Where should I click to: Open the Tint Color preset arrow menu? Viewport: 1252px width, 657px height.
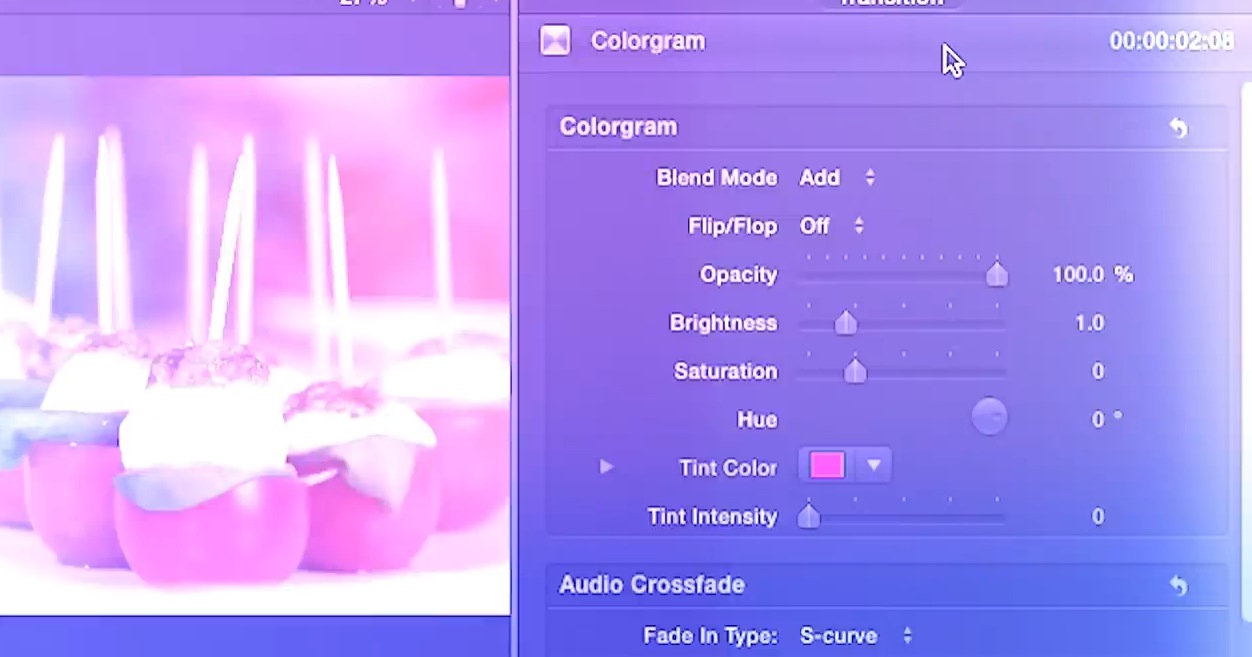[x=873, y=466]
